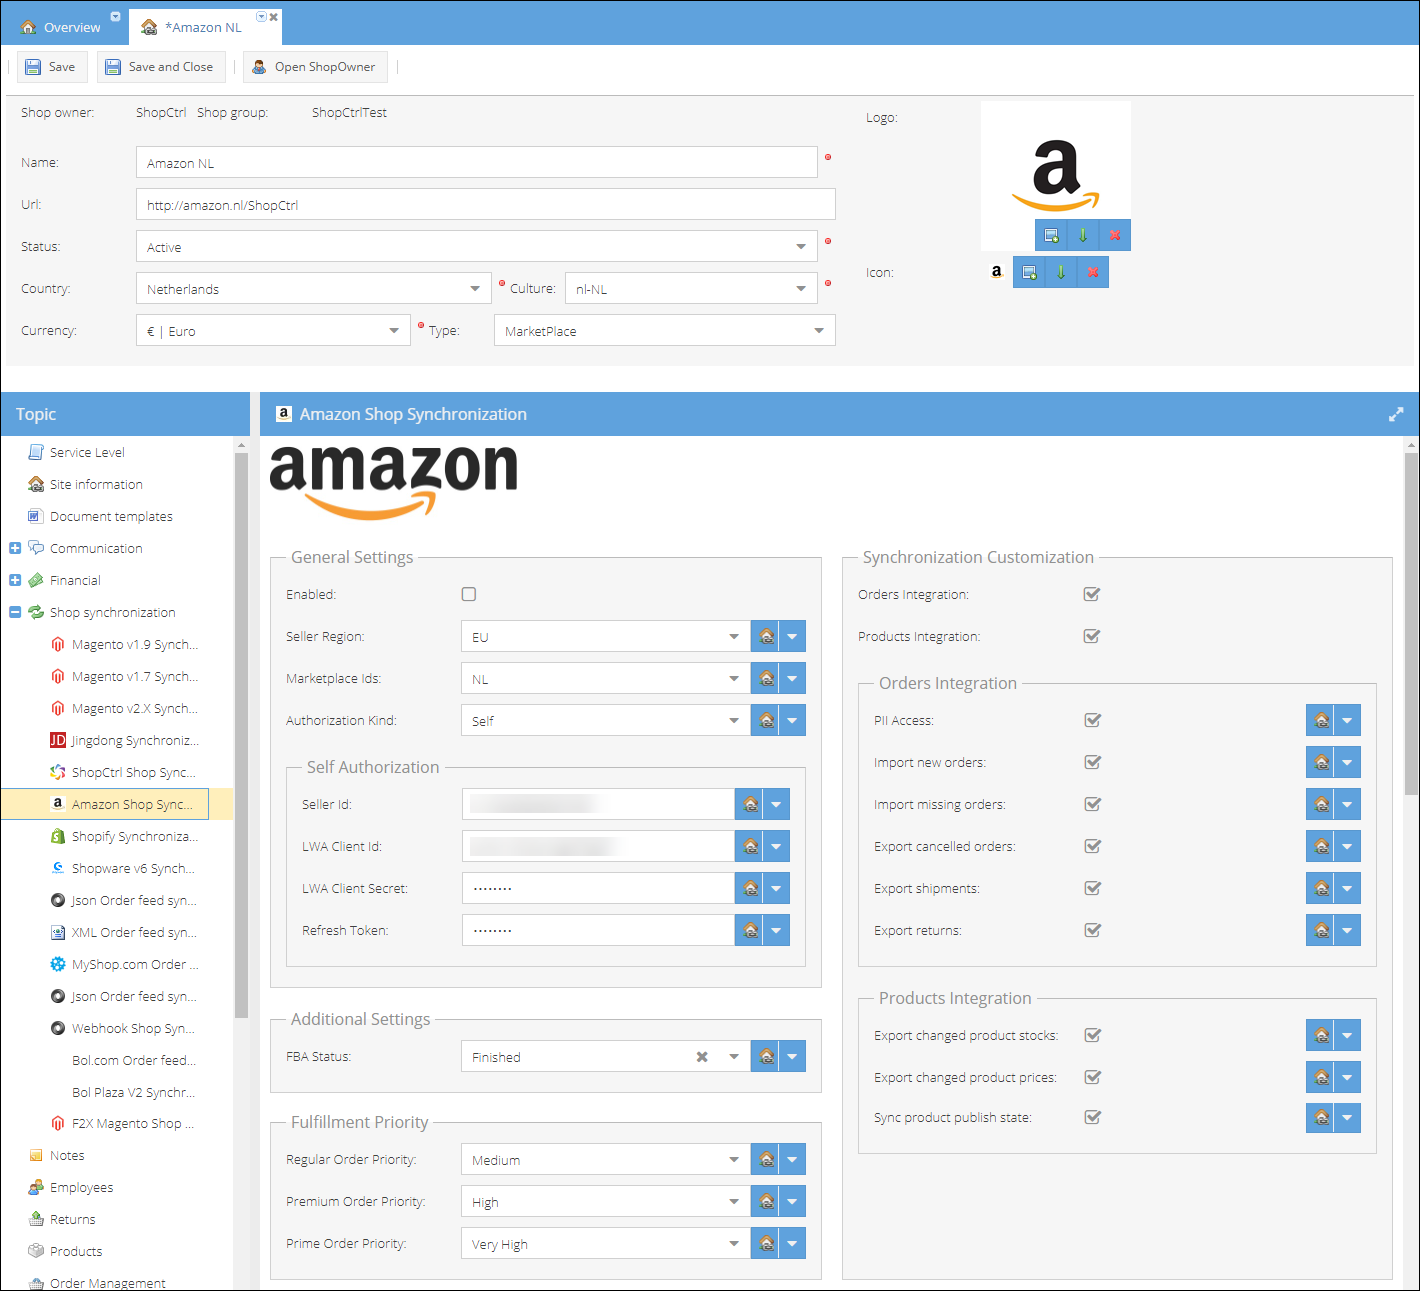Select Shopify Synchronization in the Topic tree

click(x=135, y=836)
